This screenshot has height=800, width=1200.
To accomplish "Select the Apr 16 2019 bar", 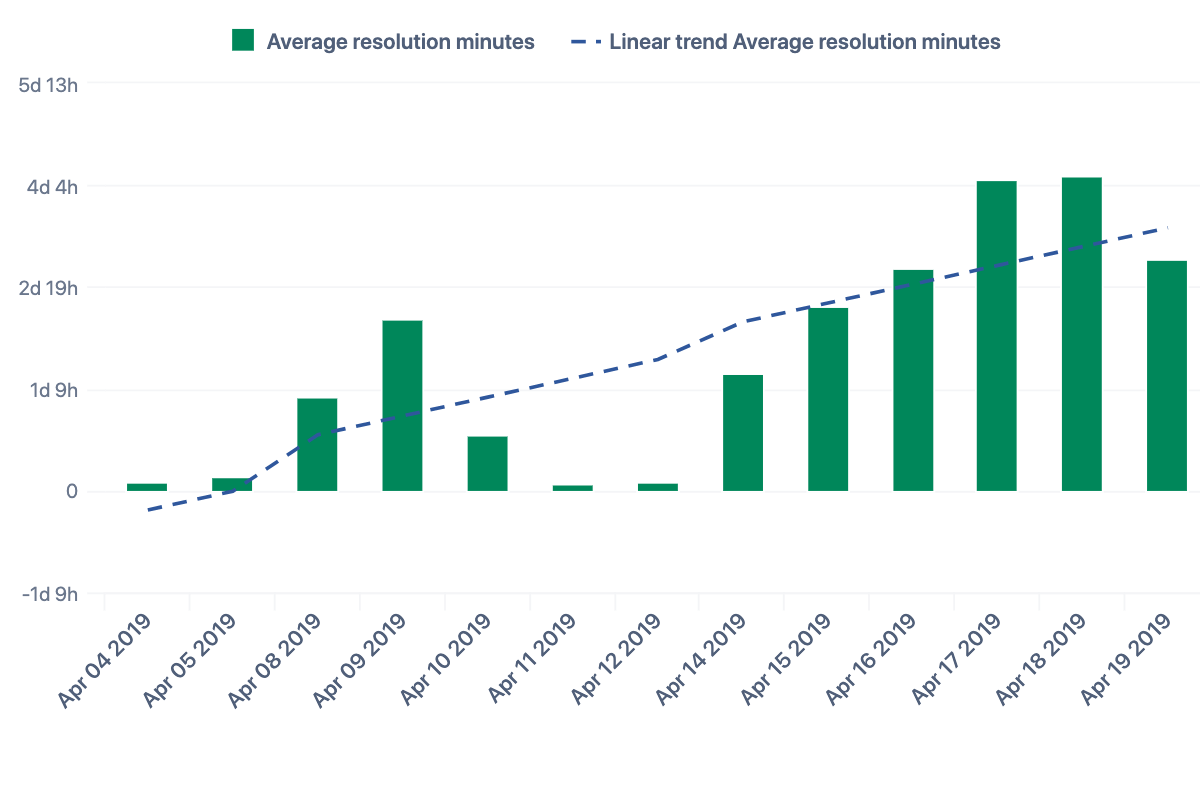I will pyautogui.click(x=913, y=380).
